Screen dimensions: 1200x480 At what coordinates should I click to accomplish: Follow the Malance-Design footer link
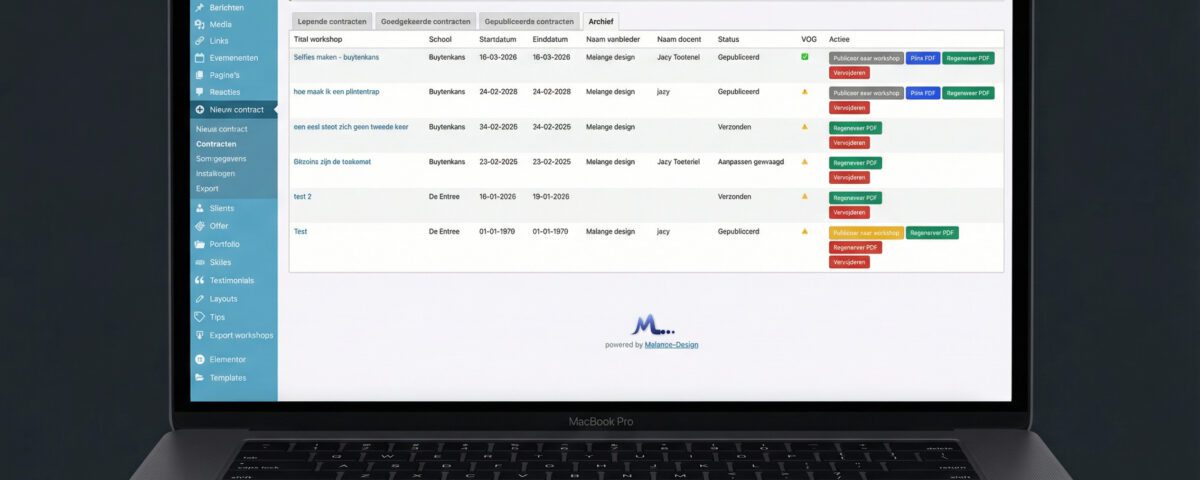pyautogui.click(x=671, y=345)
